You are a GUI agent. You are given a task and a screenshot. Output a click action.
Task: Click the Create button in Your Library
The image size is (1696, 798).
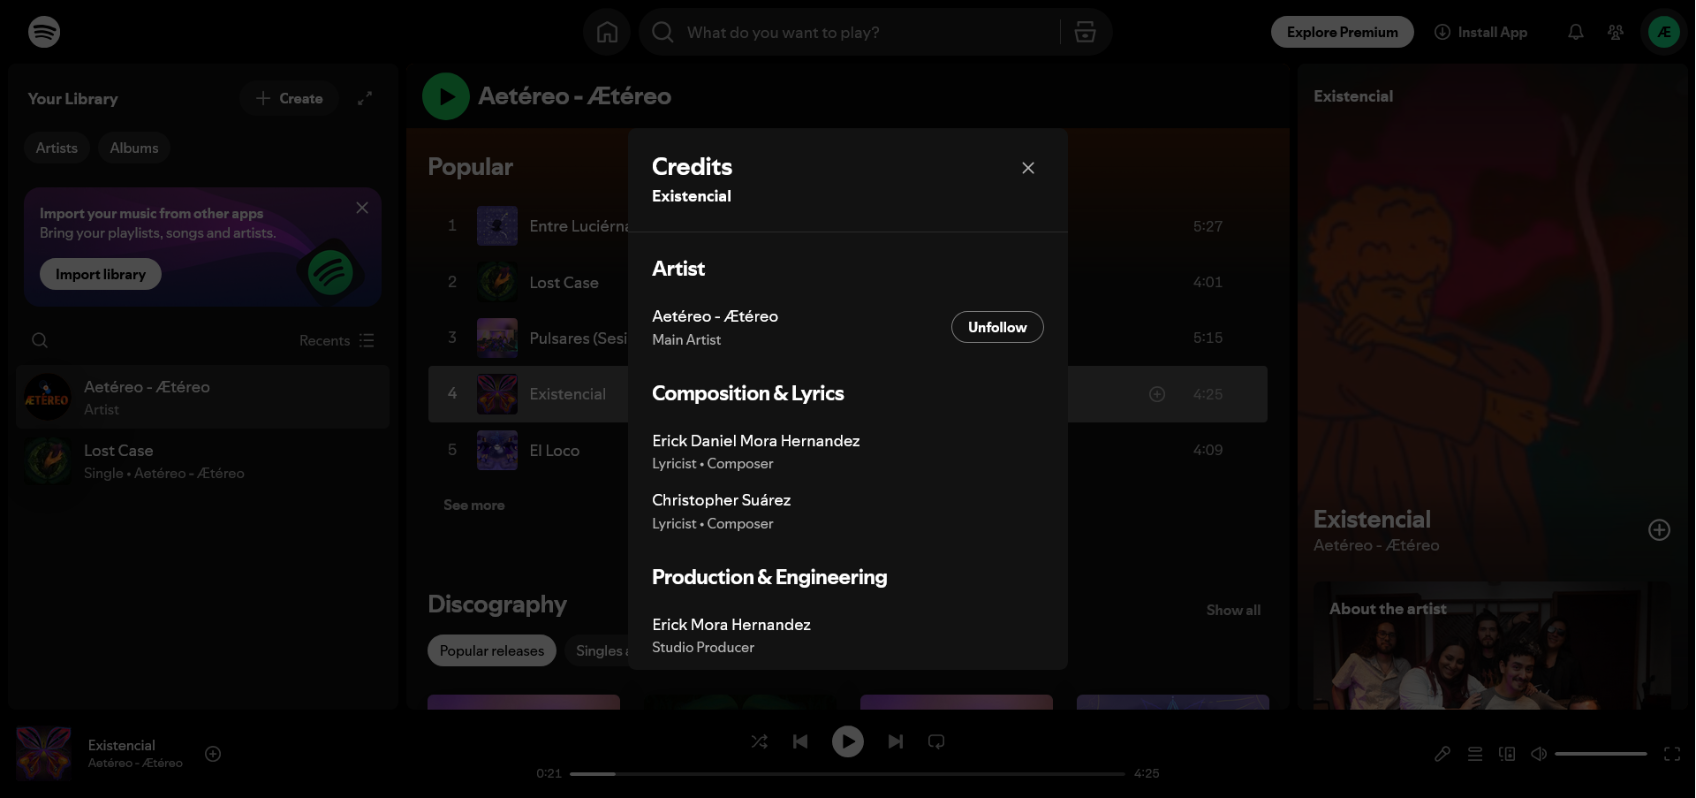289,98
